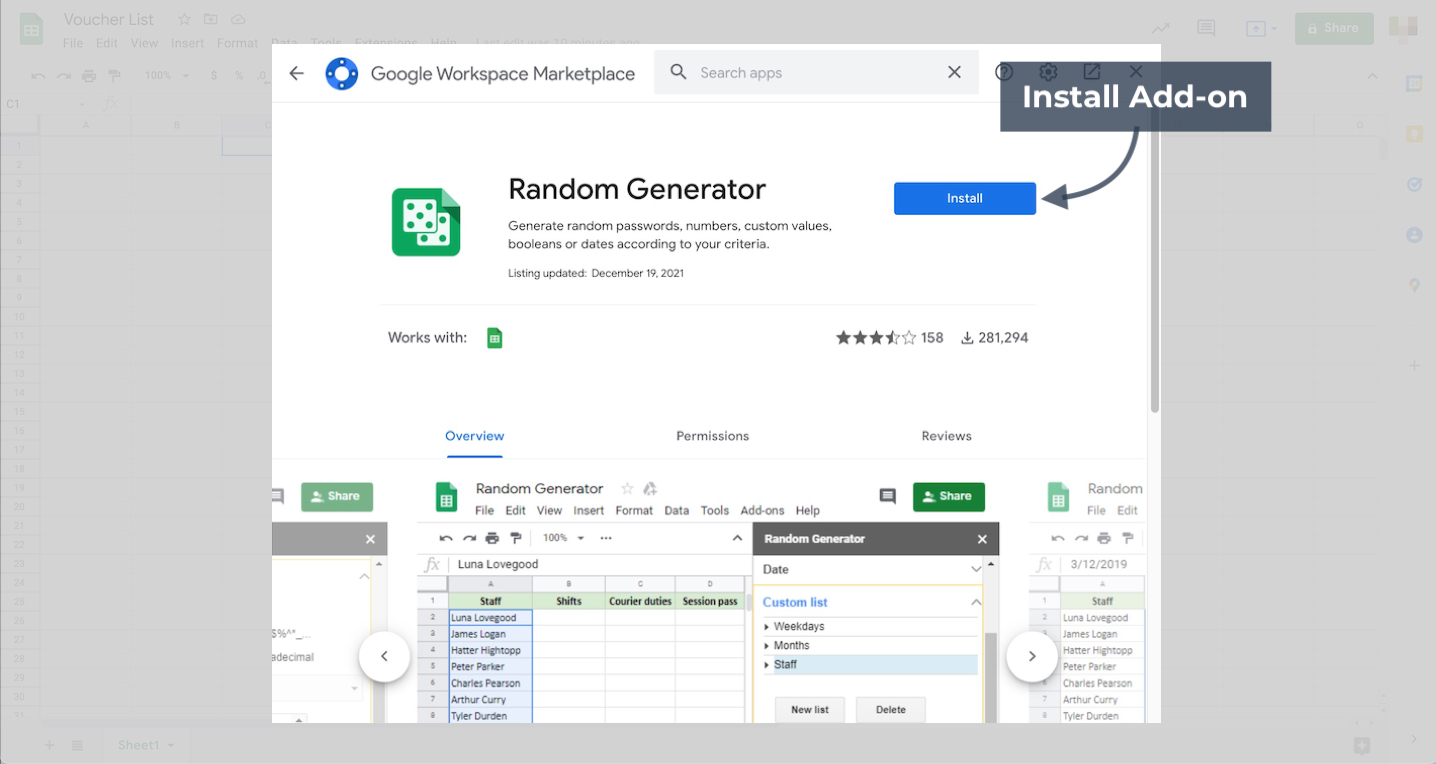Screen dimensions: 1436x764
Task: Open Contacts in side panel
Action: click(x=1414, y=235)
